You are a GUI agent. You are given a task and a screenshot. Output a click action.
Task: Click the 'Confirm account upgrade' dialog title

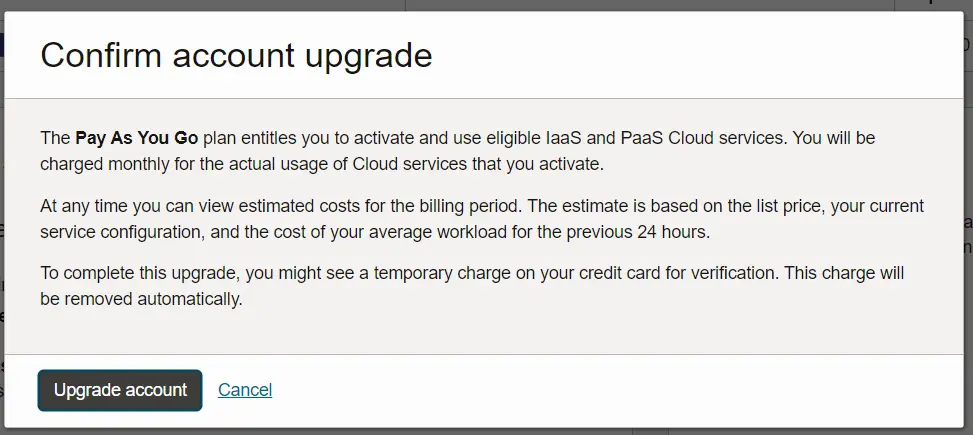[236, 55]
